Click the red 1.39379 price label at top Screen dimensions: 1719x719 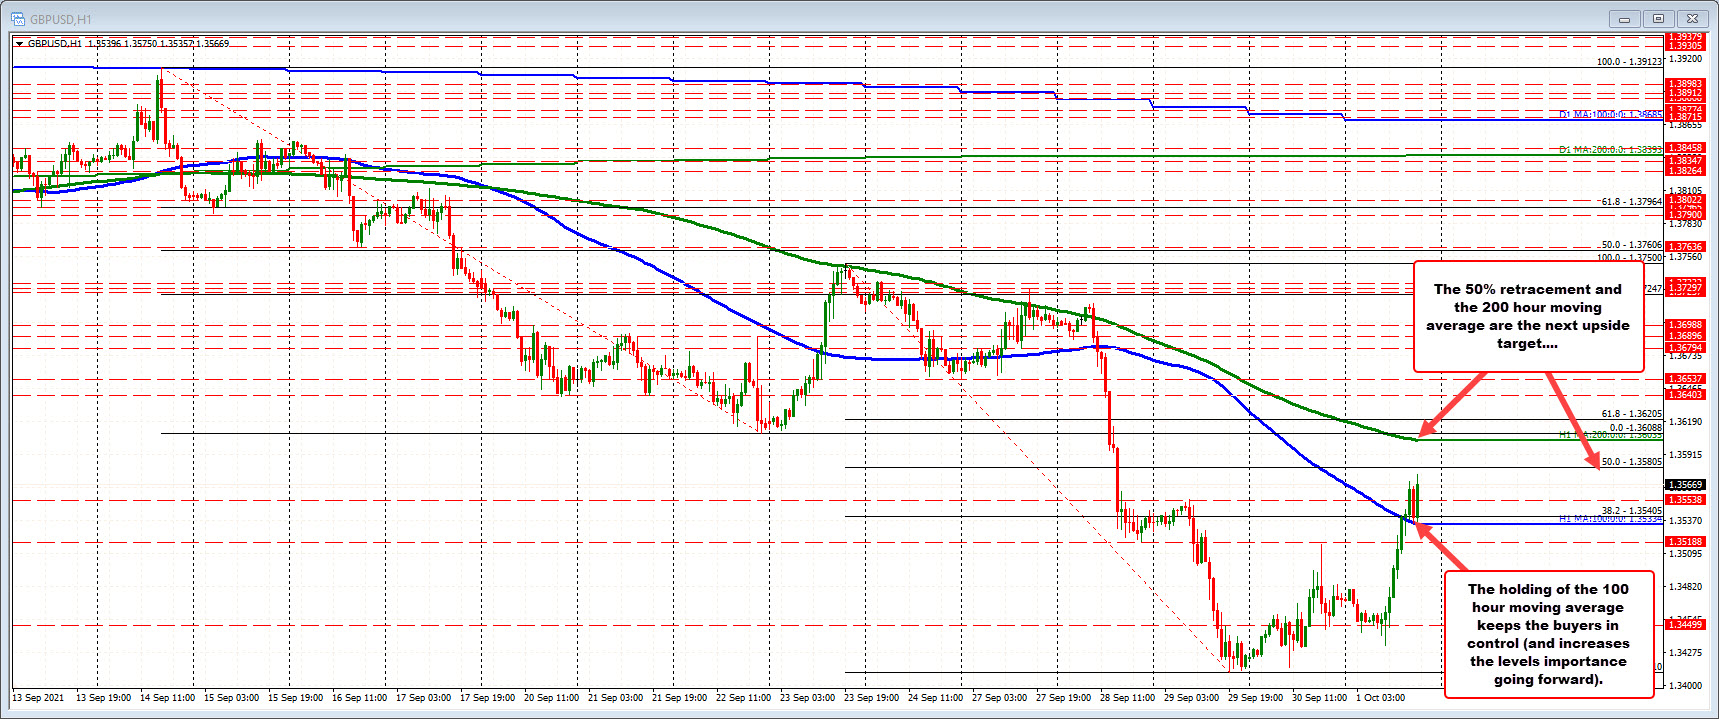(x=1684, y=38)
